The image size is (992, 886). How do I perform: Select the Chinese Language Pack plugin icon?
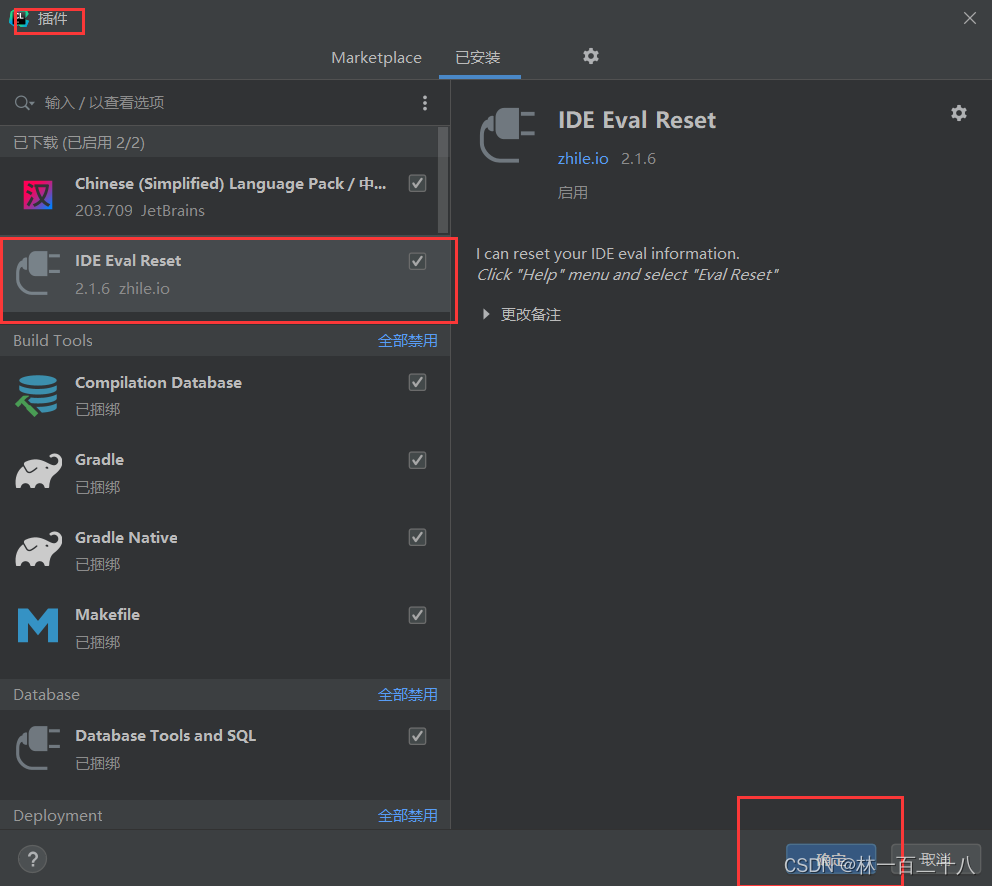[x=38, y=195]
